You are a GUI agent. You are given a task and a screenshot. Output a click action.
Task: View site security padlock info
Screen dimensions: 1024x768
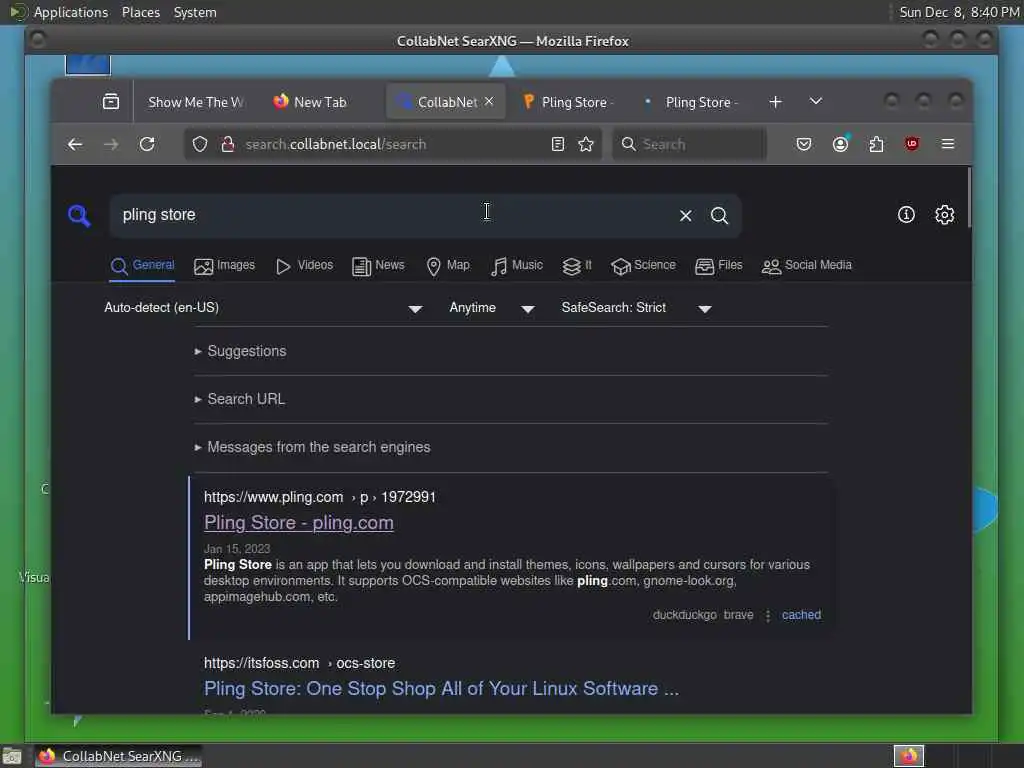click(x=228, y=144)
